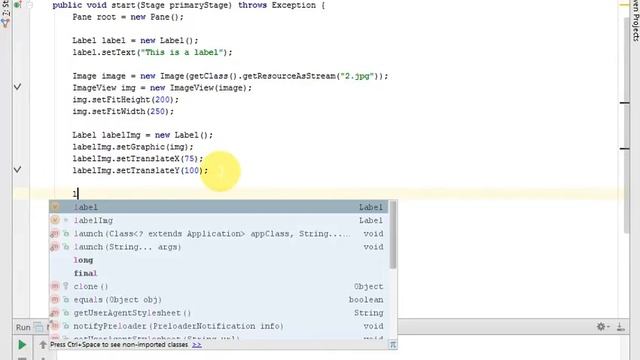Click method icon of clone() suggestion
The image size is (640, 360).
(x=55, y=286)
